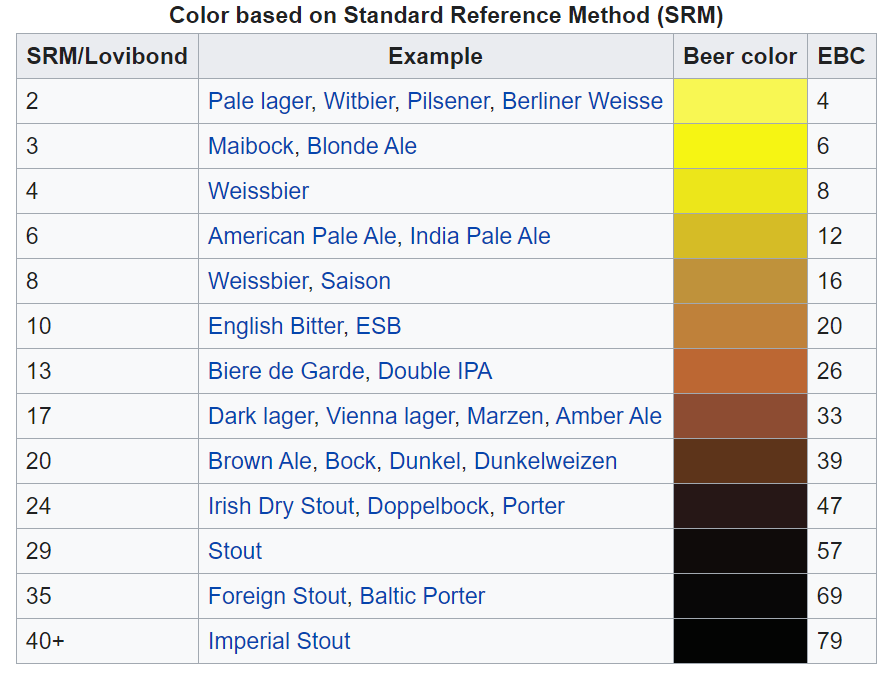Open the Saison link
Viewport: 891px width, 676px height.
[355, 281]
